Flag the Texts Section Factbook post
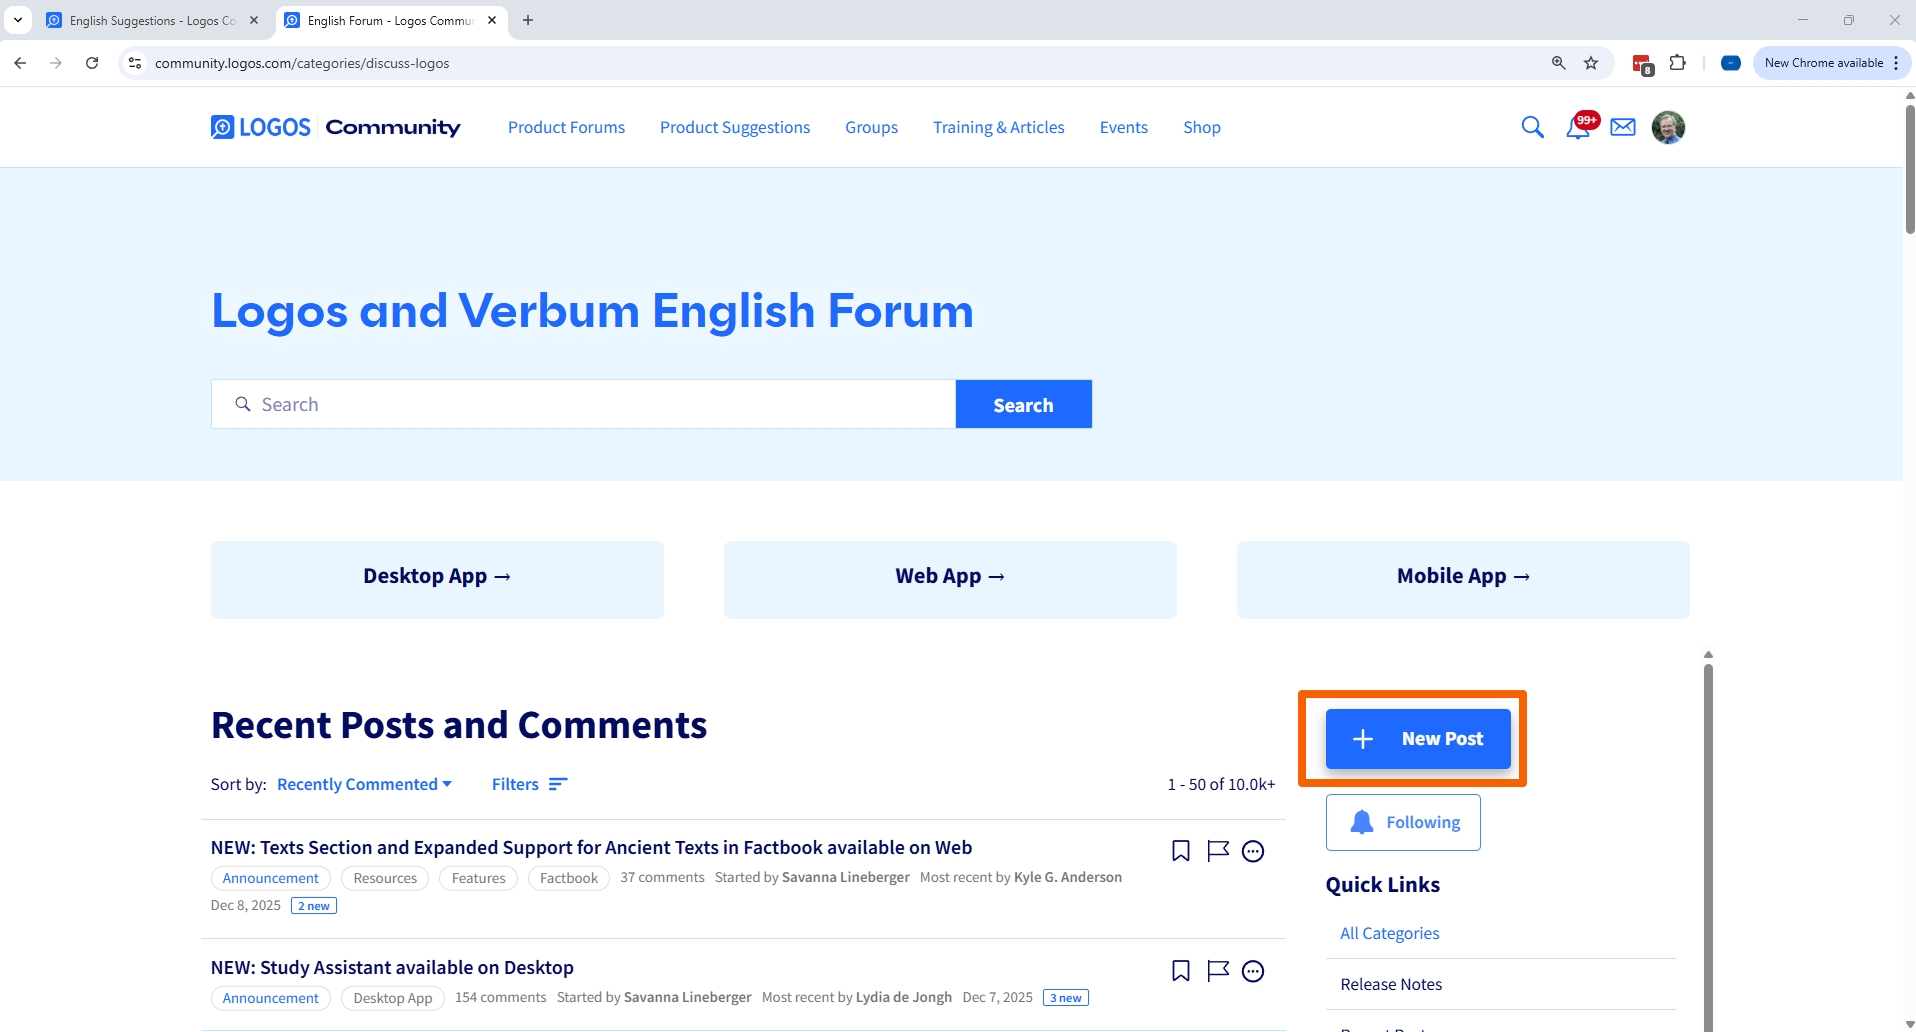The width and height of the screenshot is (1916, 1032). pos(1217,851)
